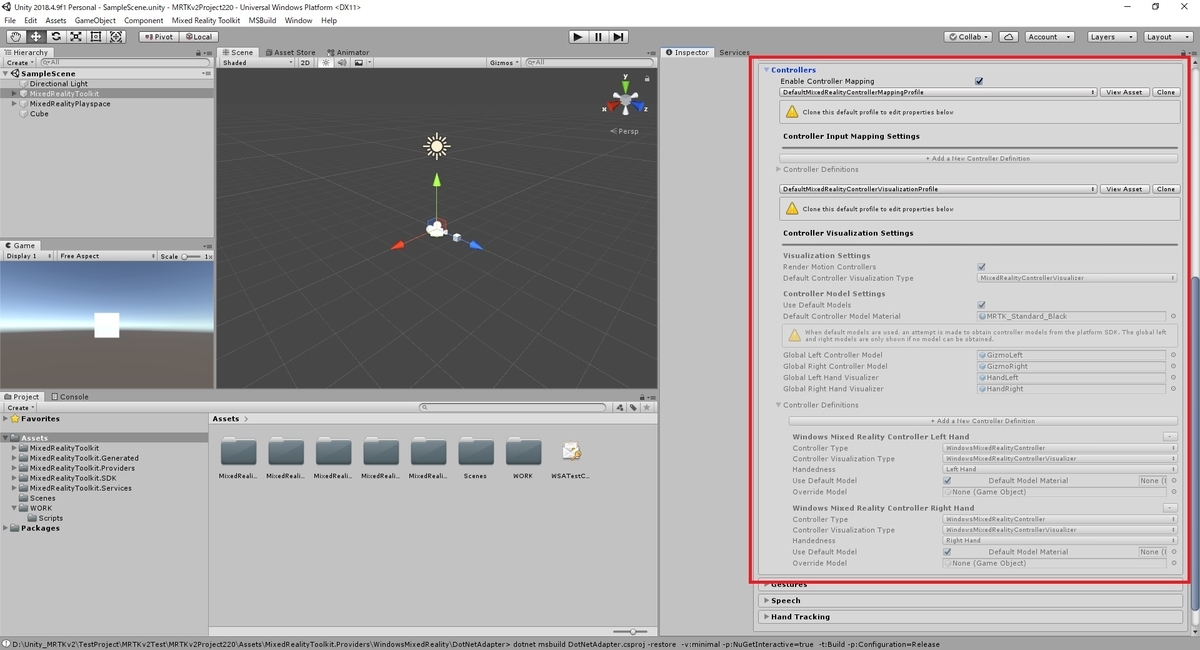The image size is (1200, 650).
Task: Click the Pause button in the toolbar
Action: coord(598,37)
